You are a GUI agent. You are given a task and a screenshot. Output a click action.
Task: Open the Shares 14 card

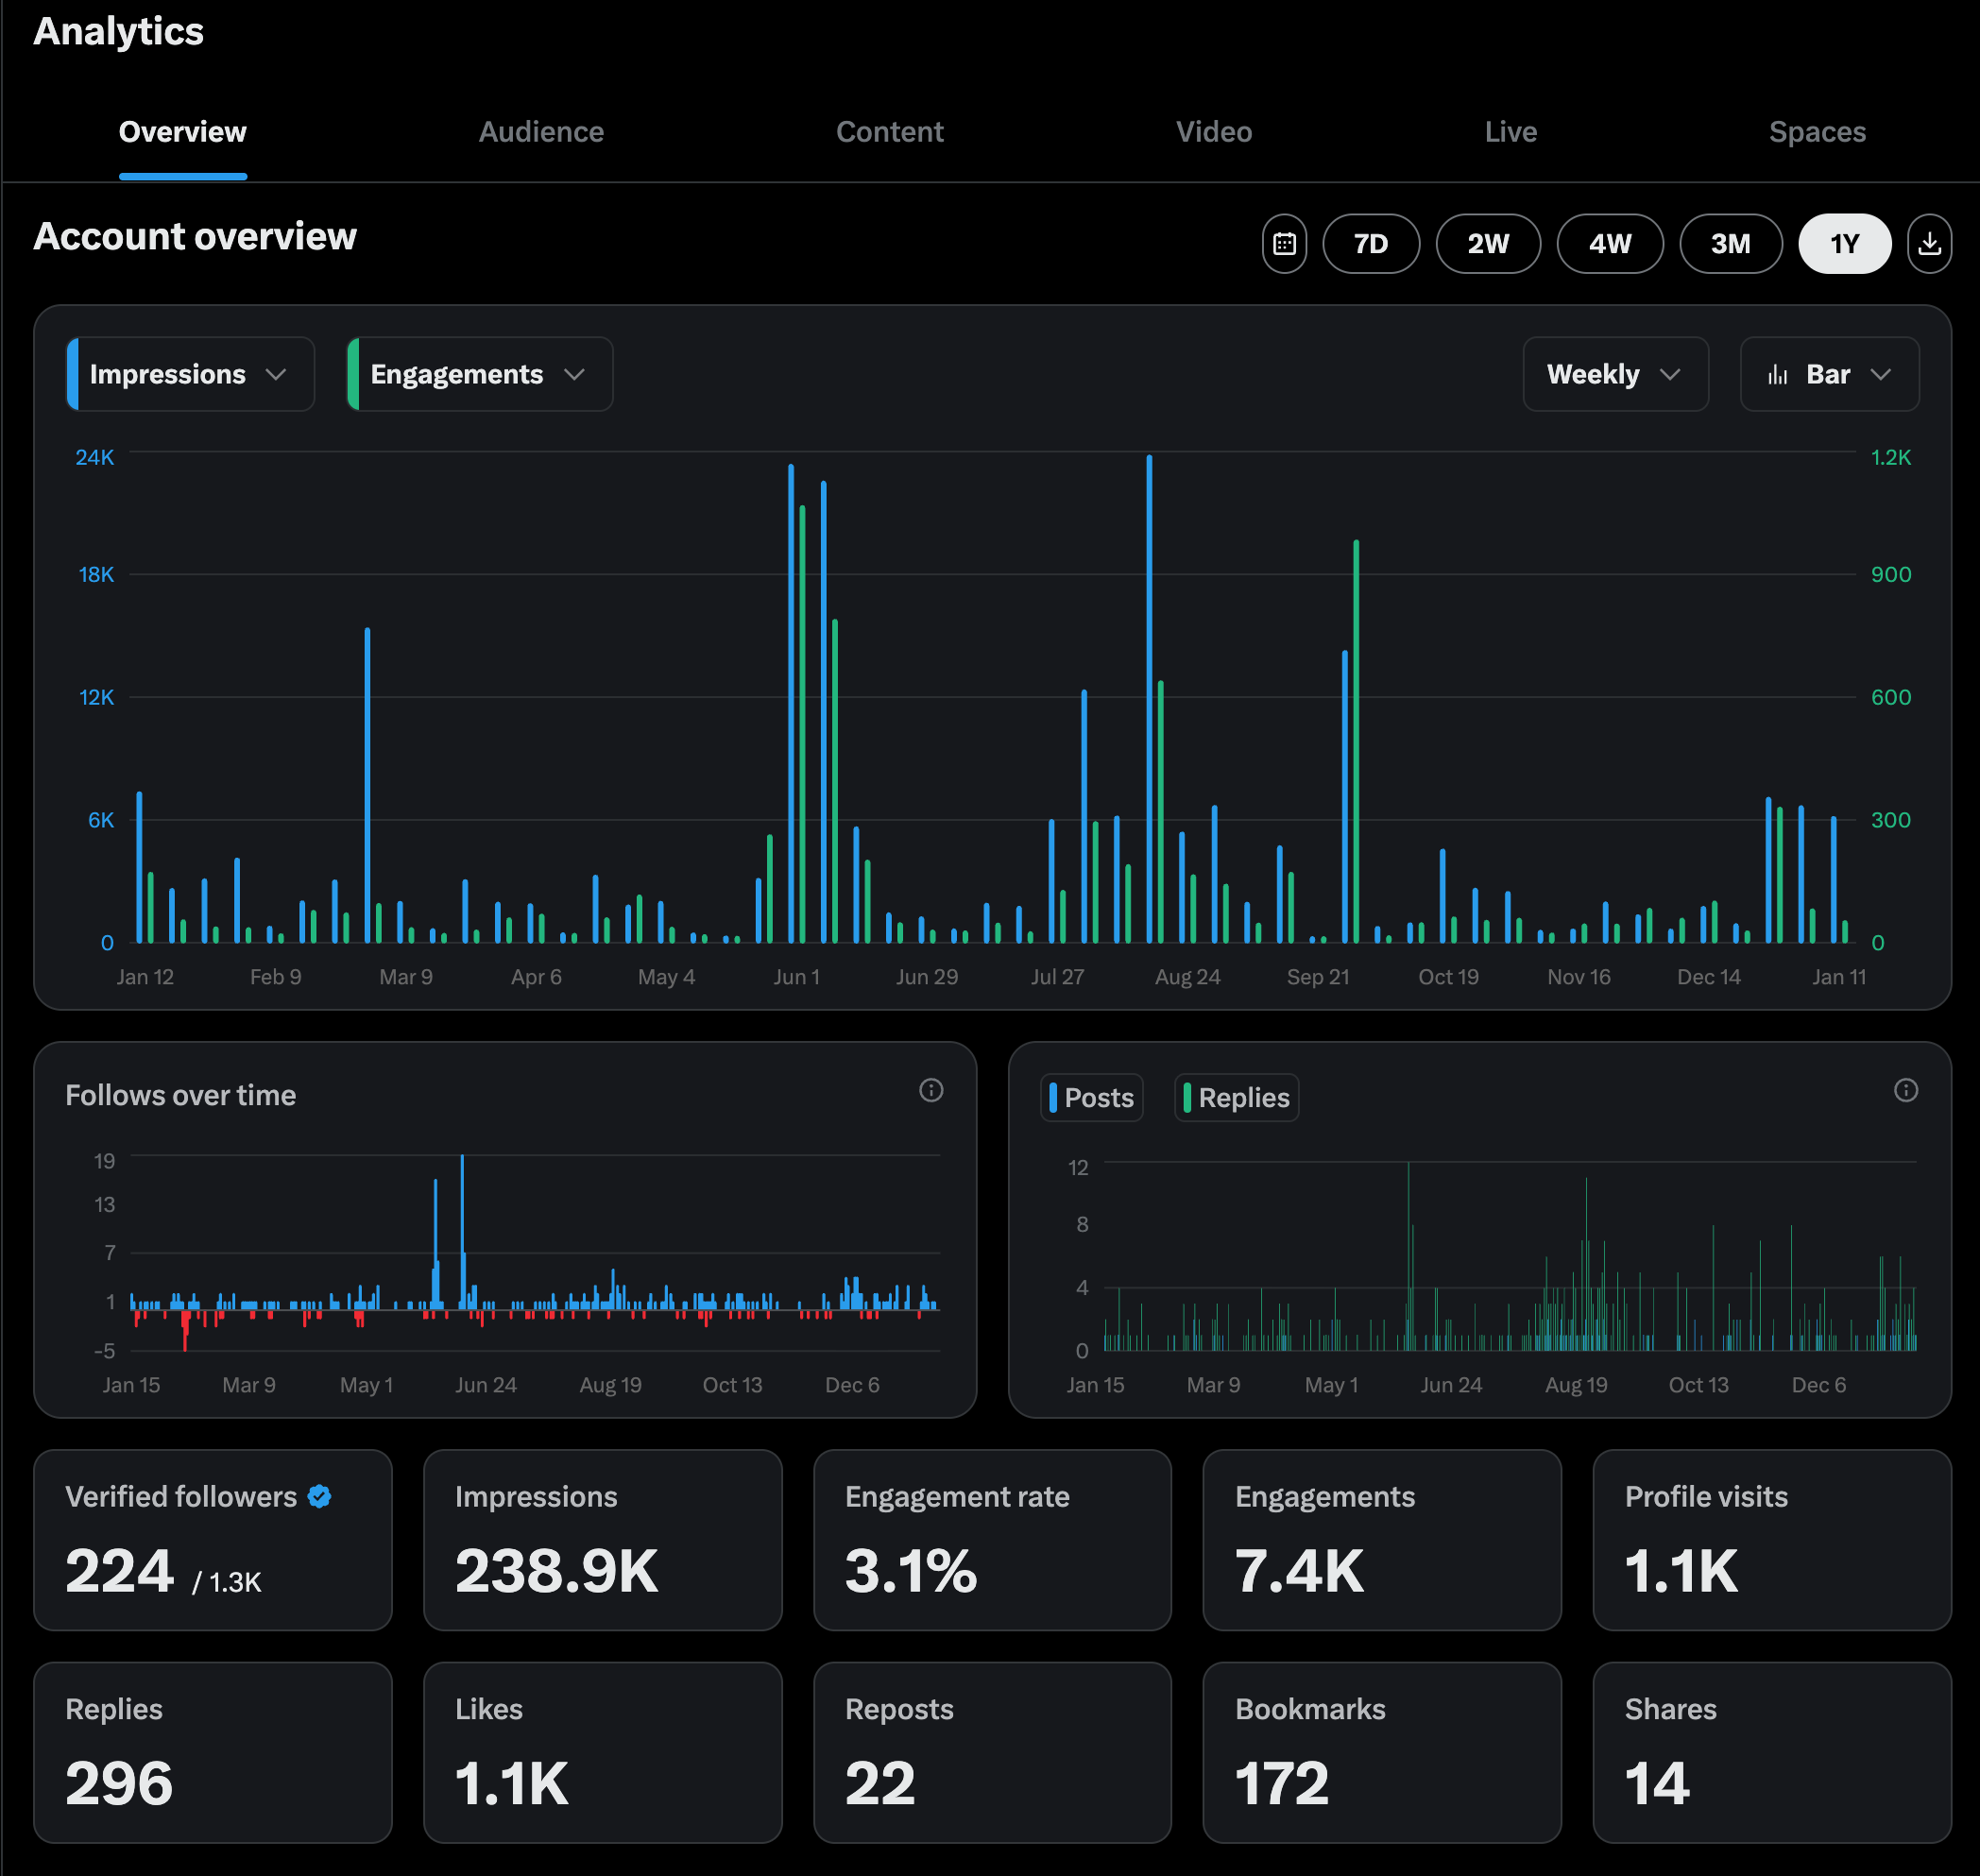coord(1772,1752)
